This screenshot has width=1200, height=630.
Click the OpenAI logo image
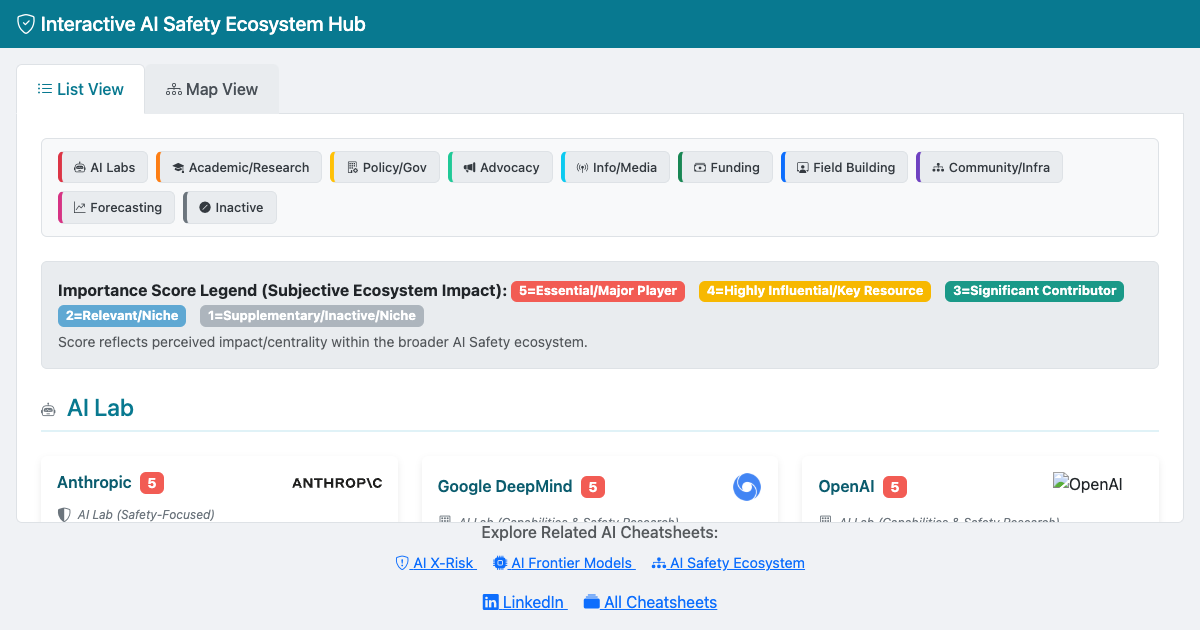tap(1088, 484)
